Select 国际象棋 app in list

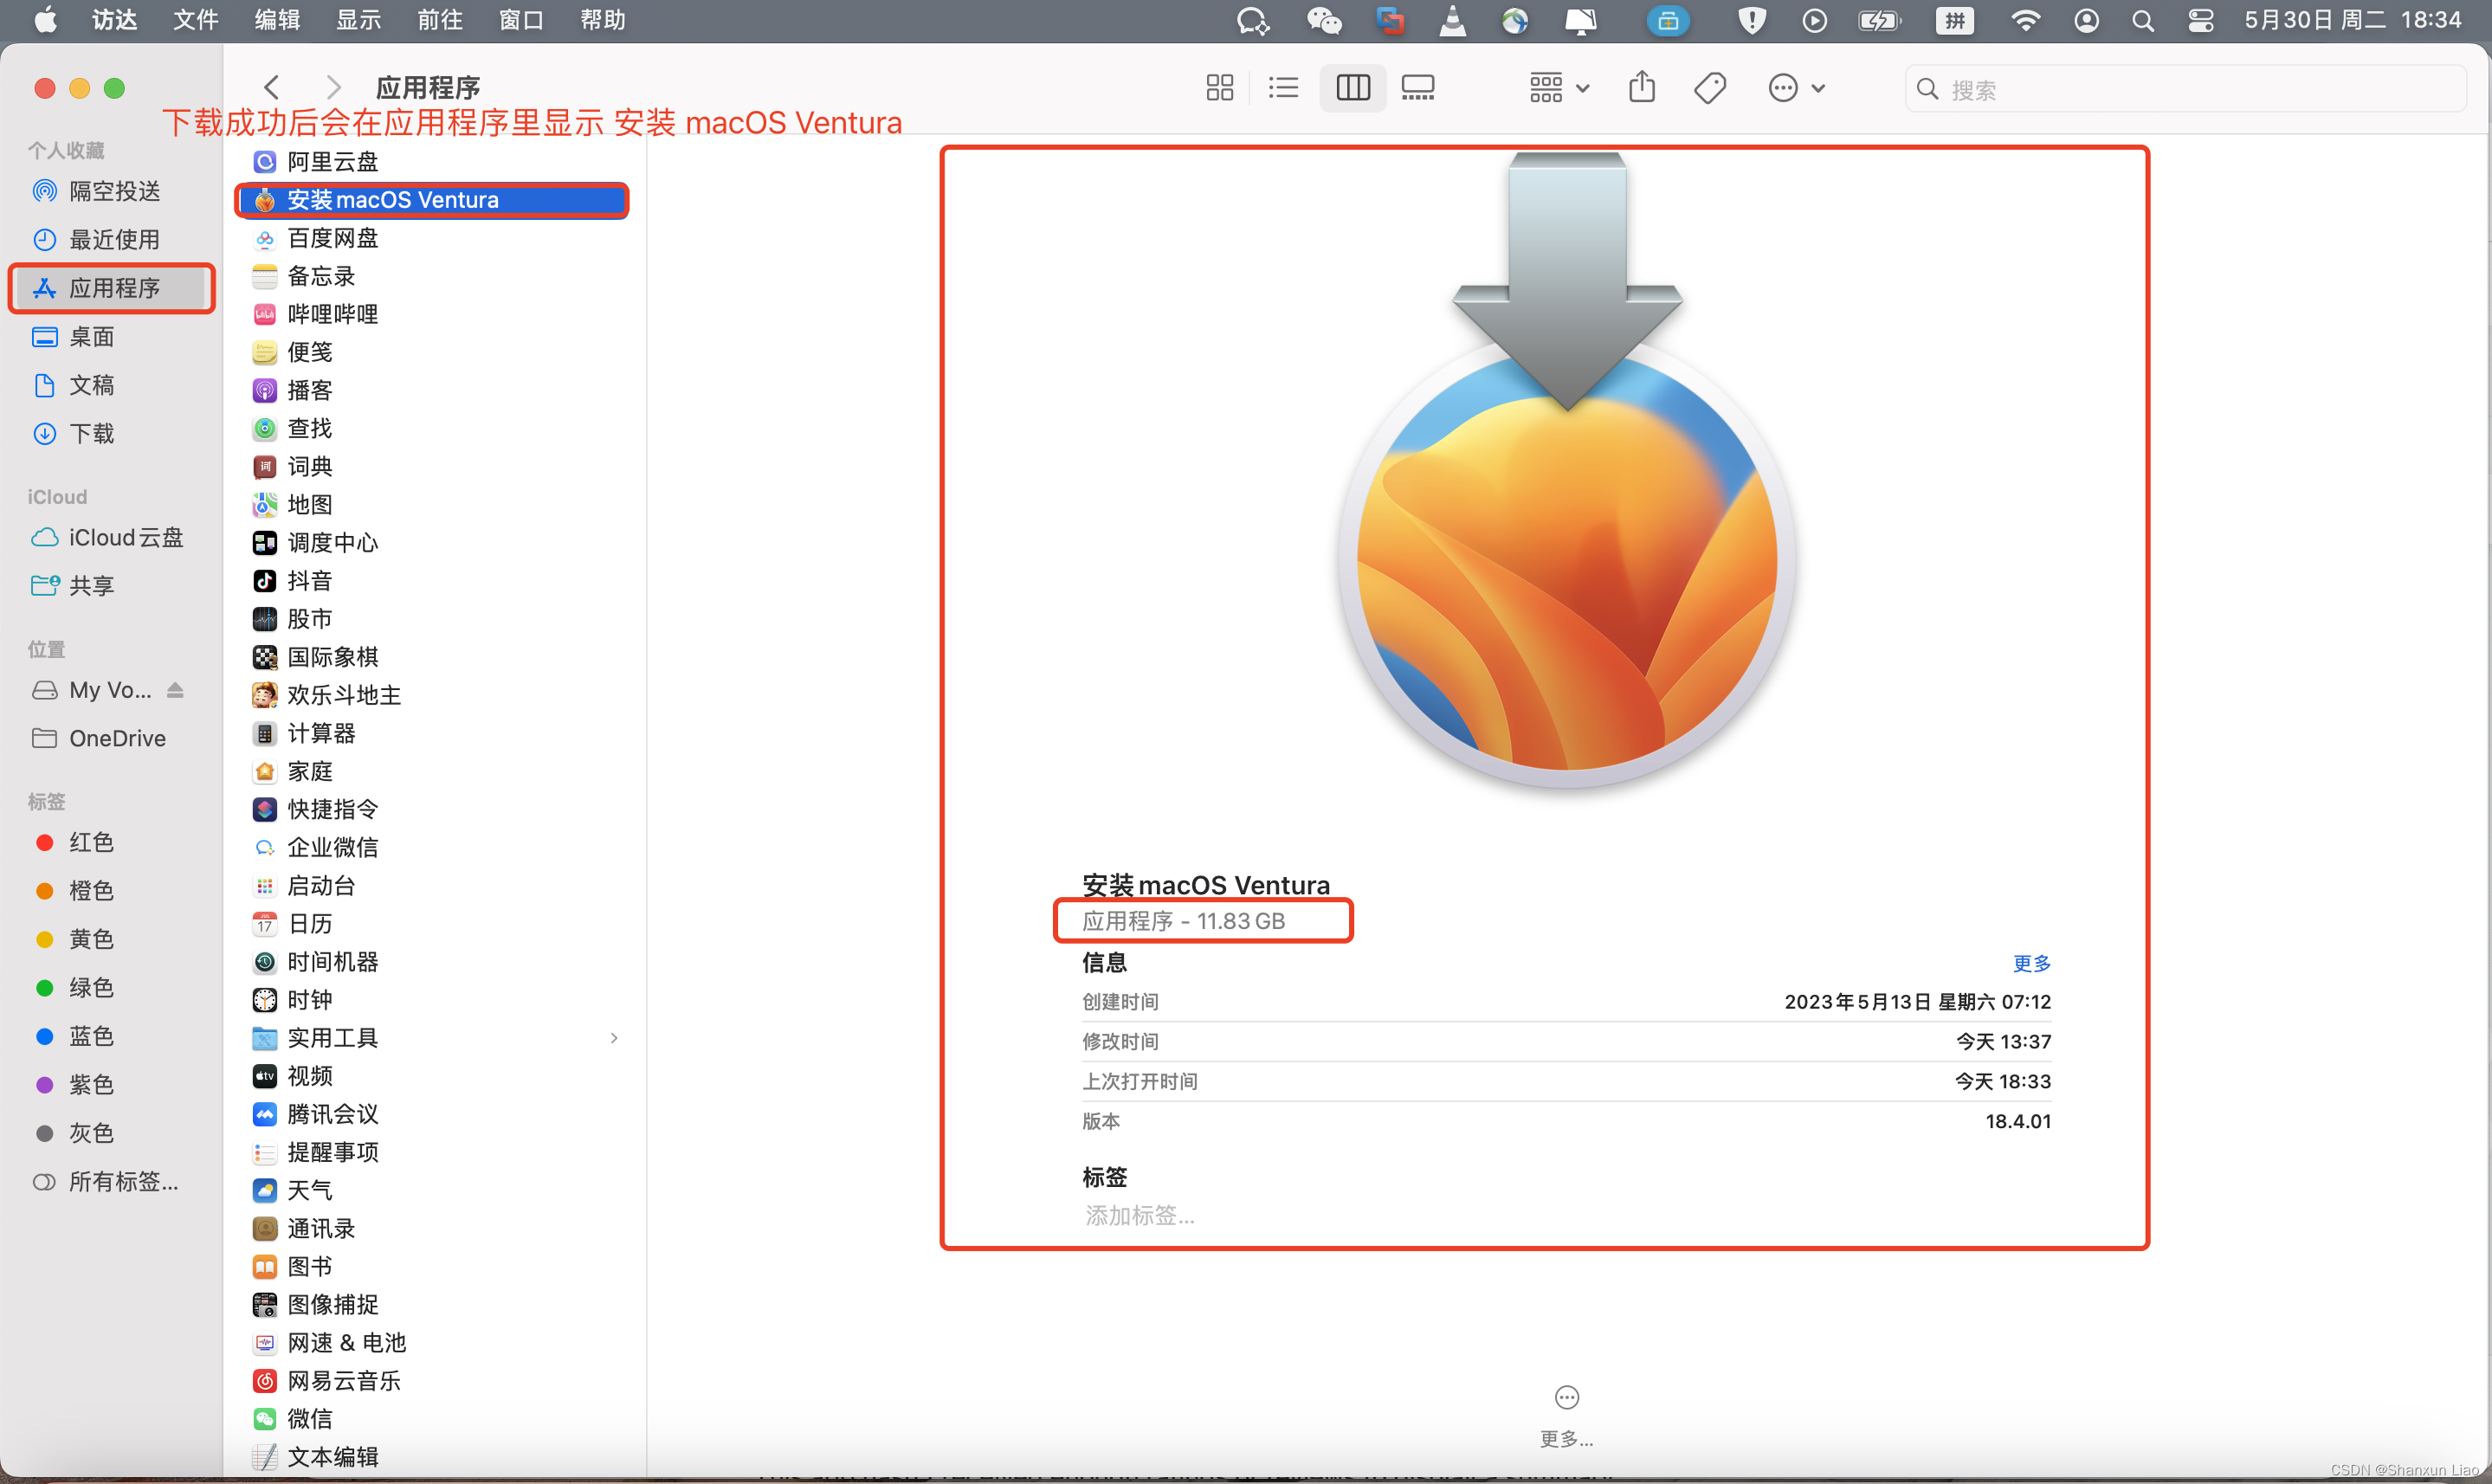(x=434, y=657)
